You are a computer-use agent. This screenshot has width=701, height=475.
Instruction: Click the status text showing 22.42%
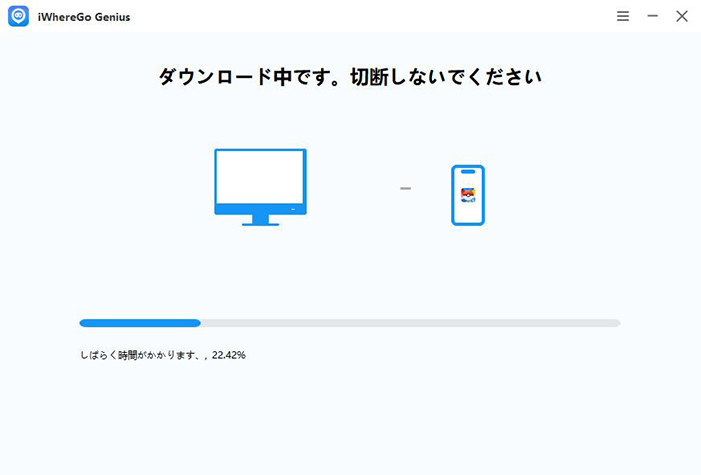click(x=163, y=355)
